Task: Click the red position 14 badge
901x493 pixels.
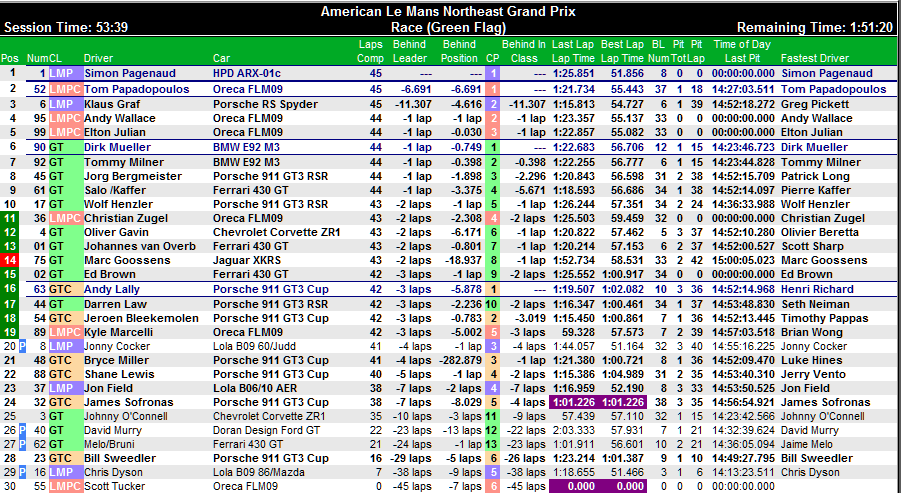Action: (x=9, y=260)
